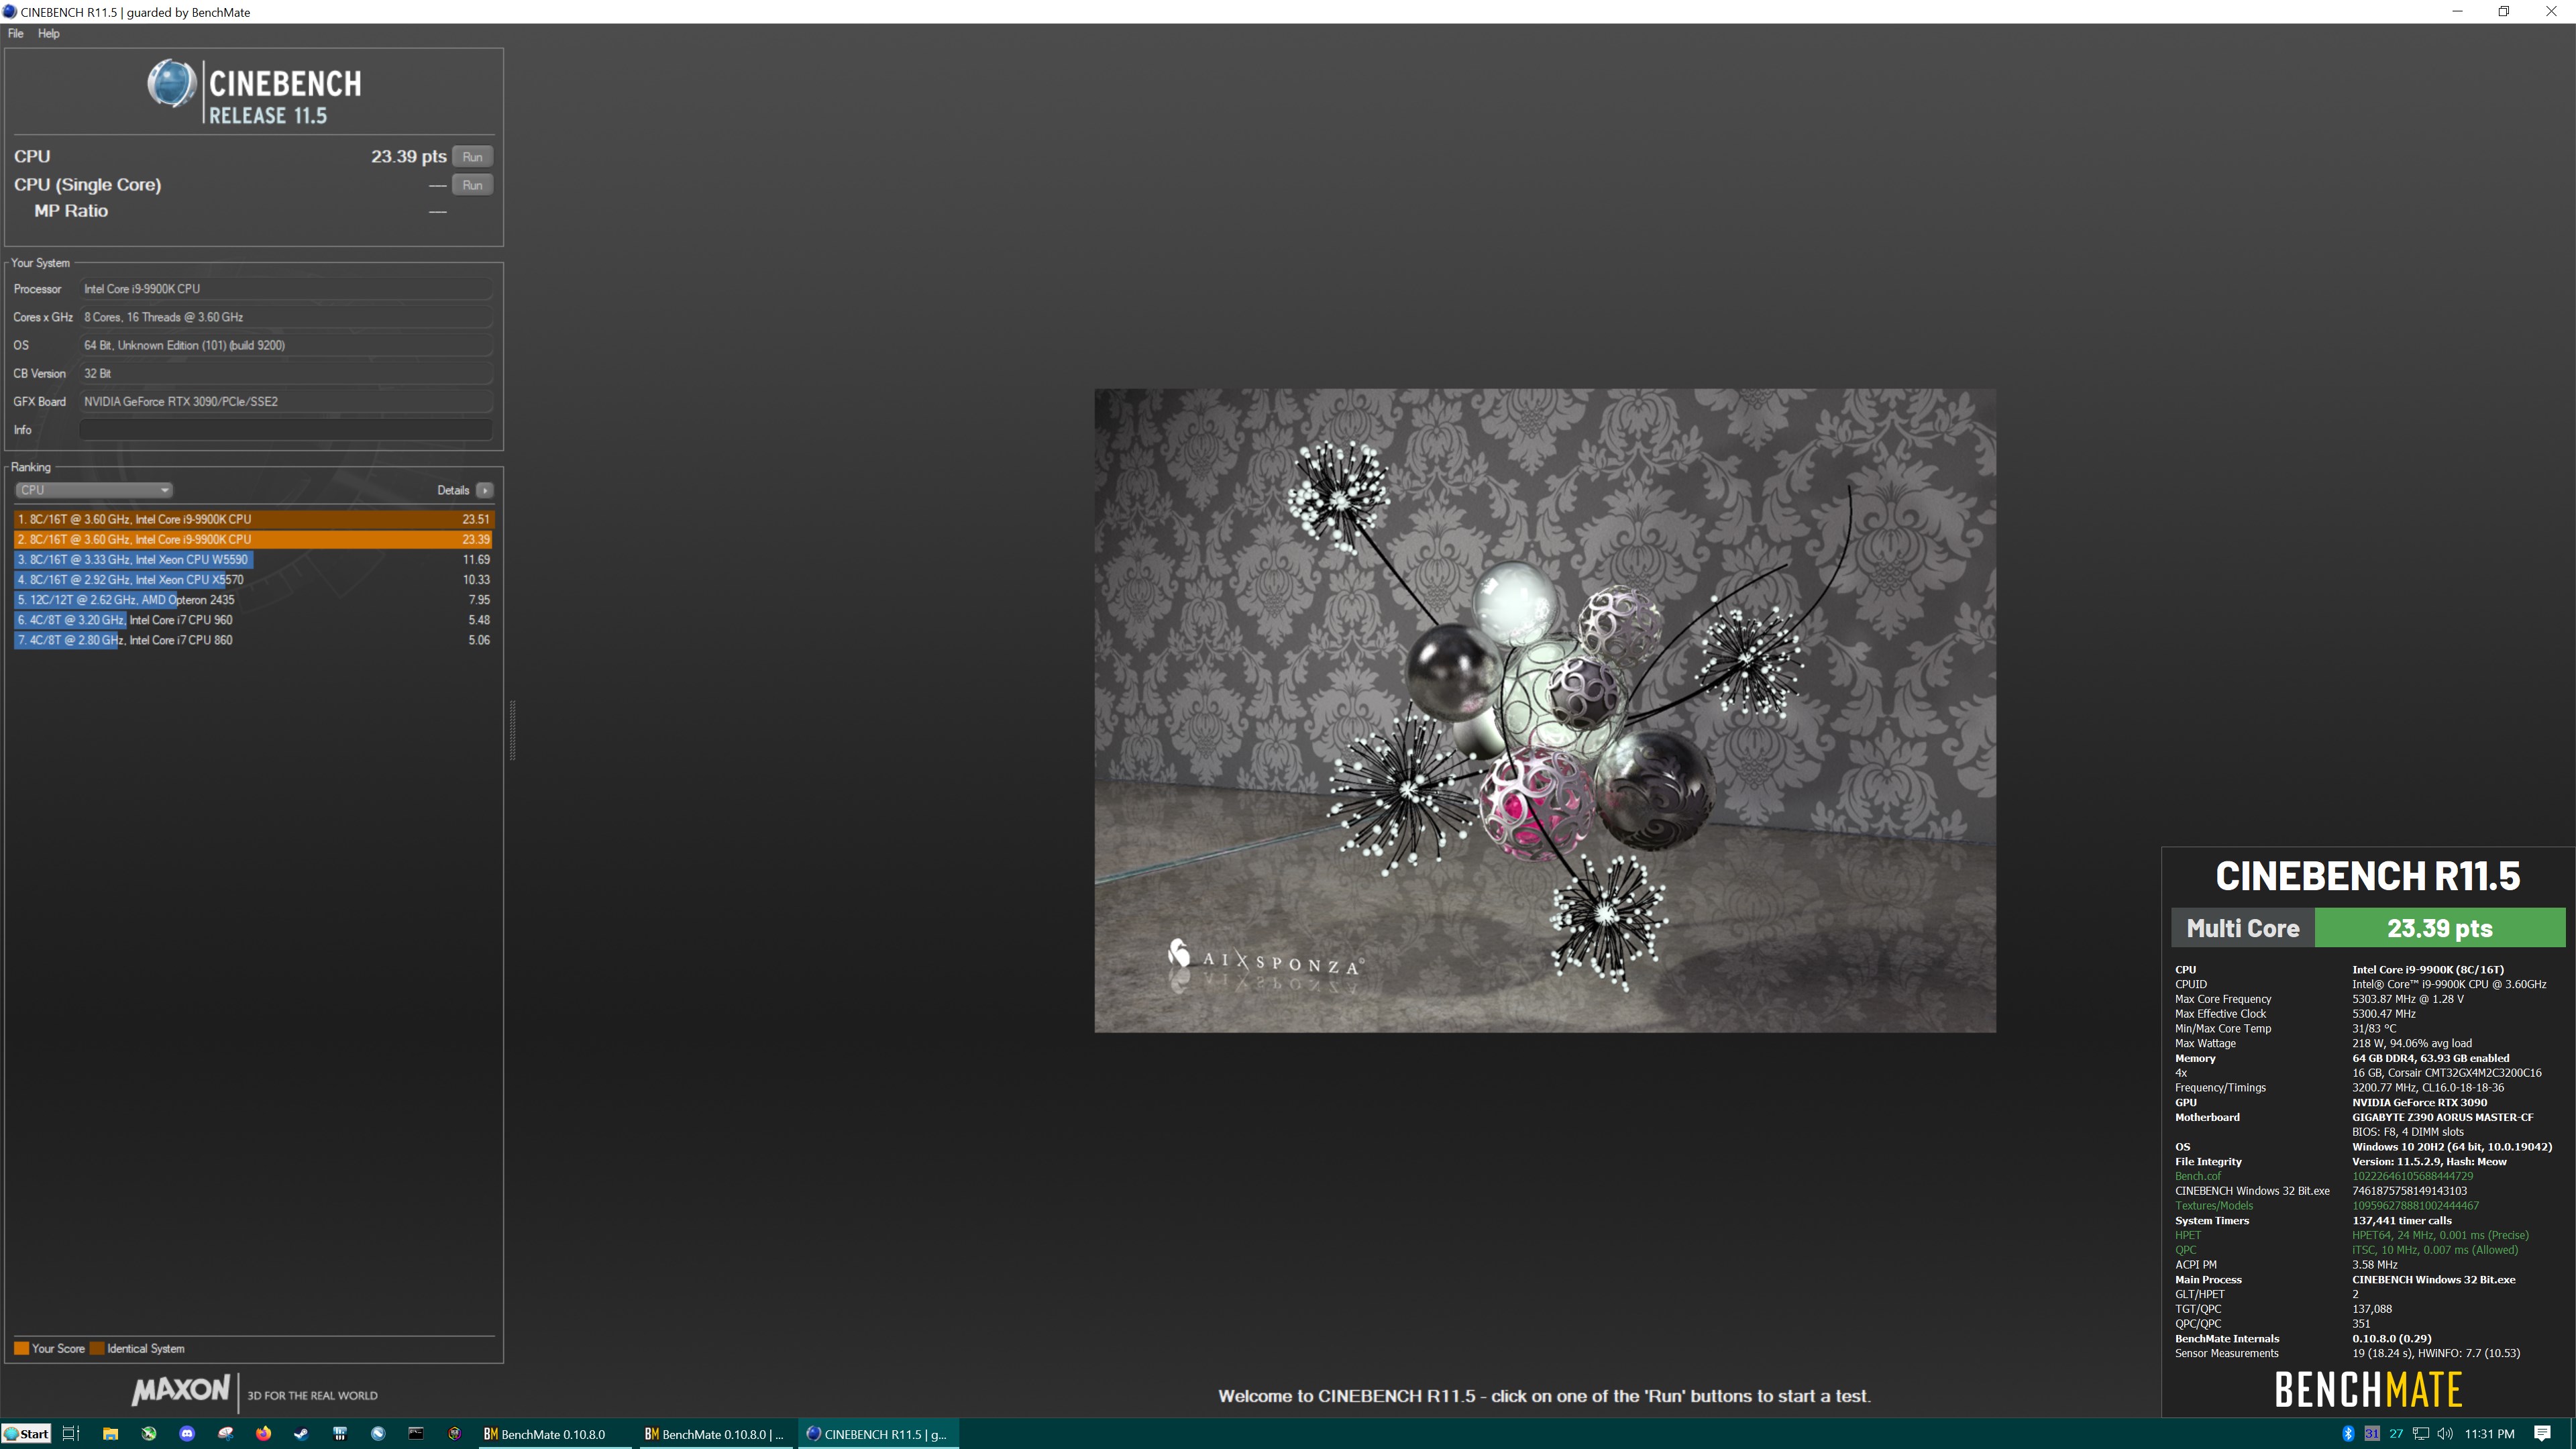Click the MAXON logo

pos(181,1390)
